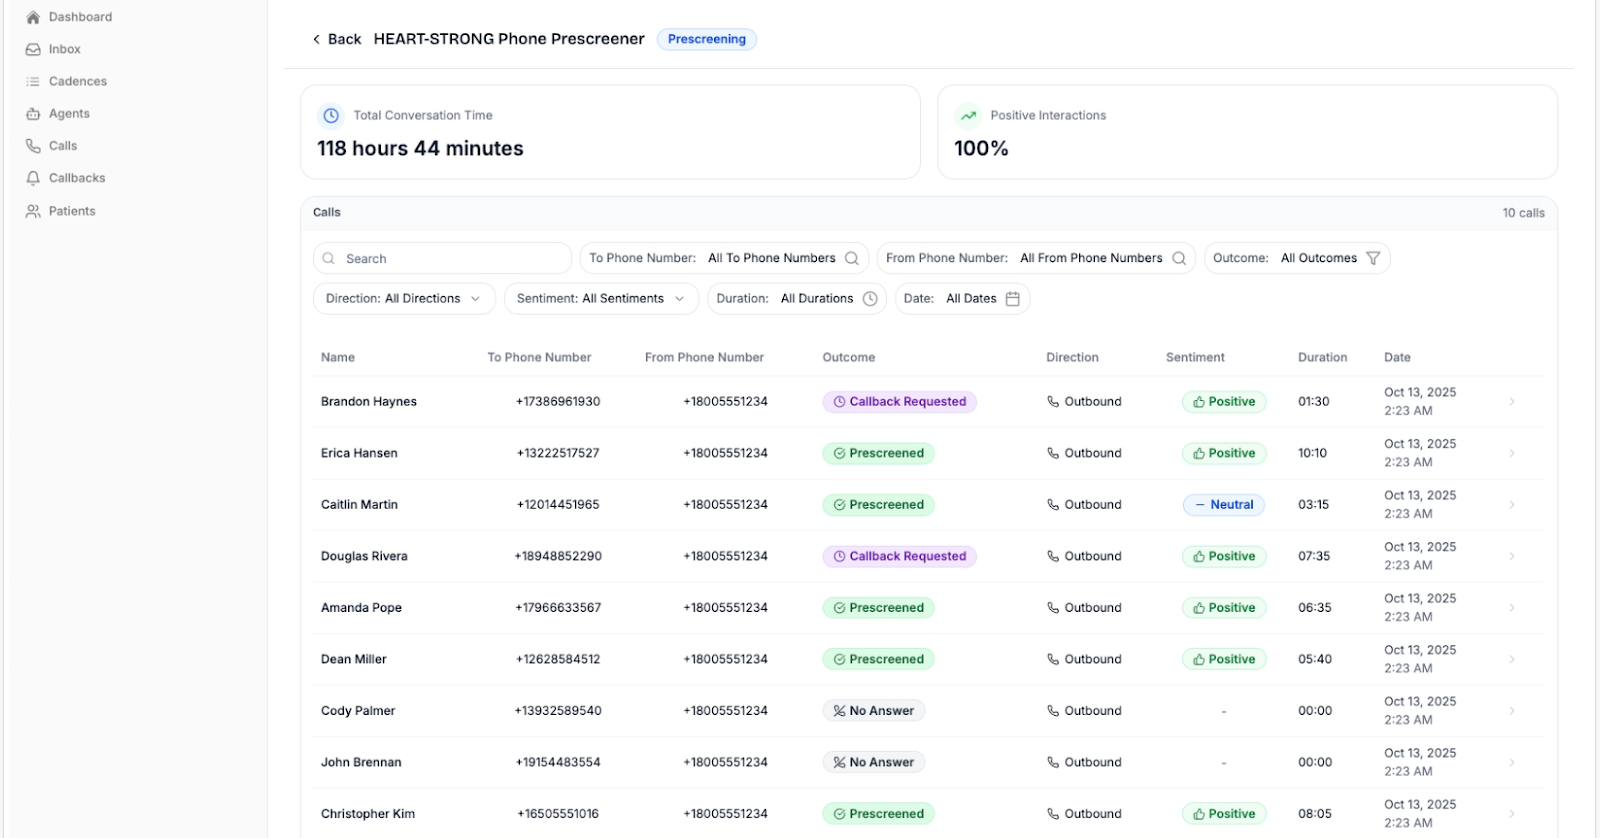The image size is (1600, 838).
Task: Click Prescreened badge for Erica Hansen
Action: (x=878, y=453)
